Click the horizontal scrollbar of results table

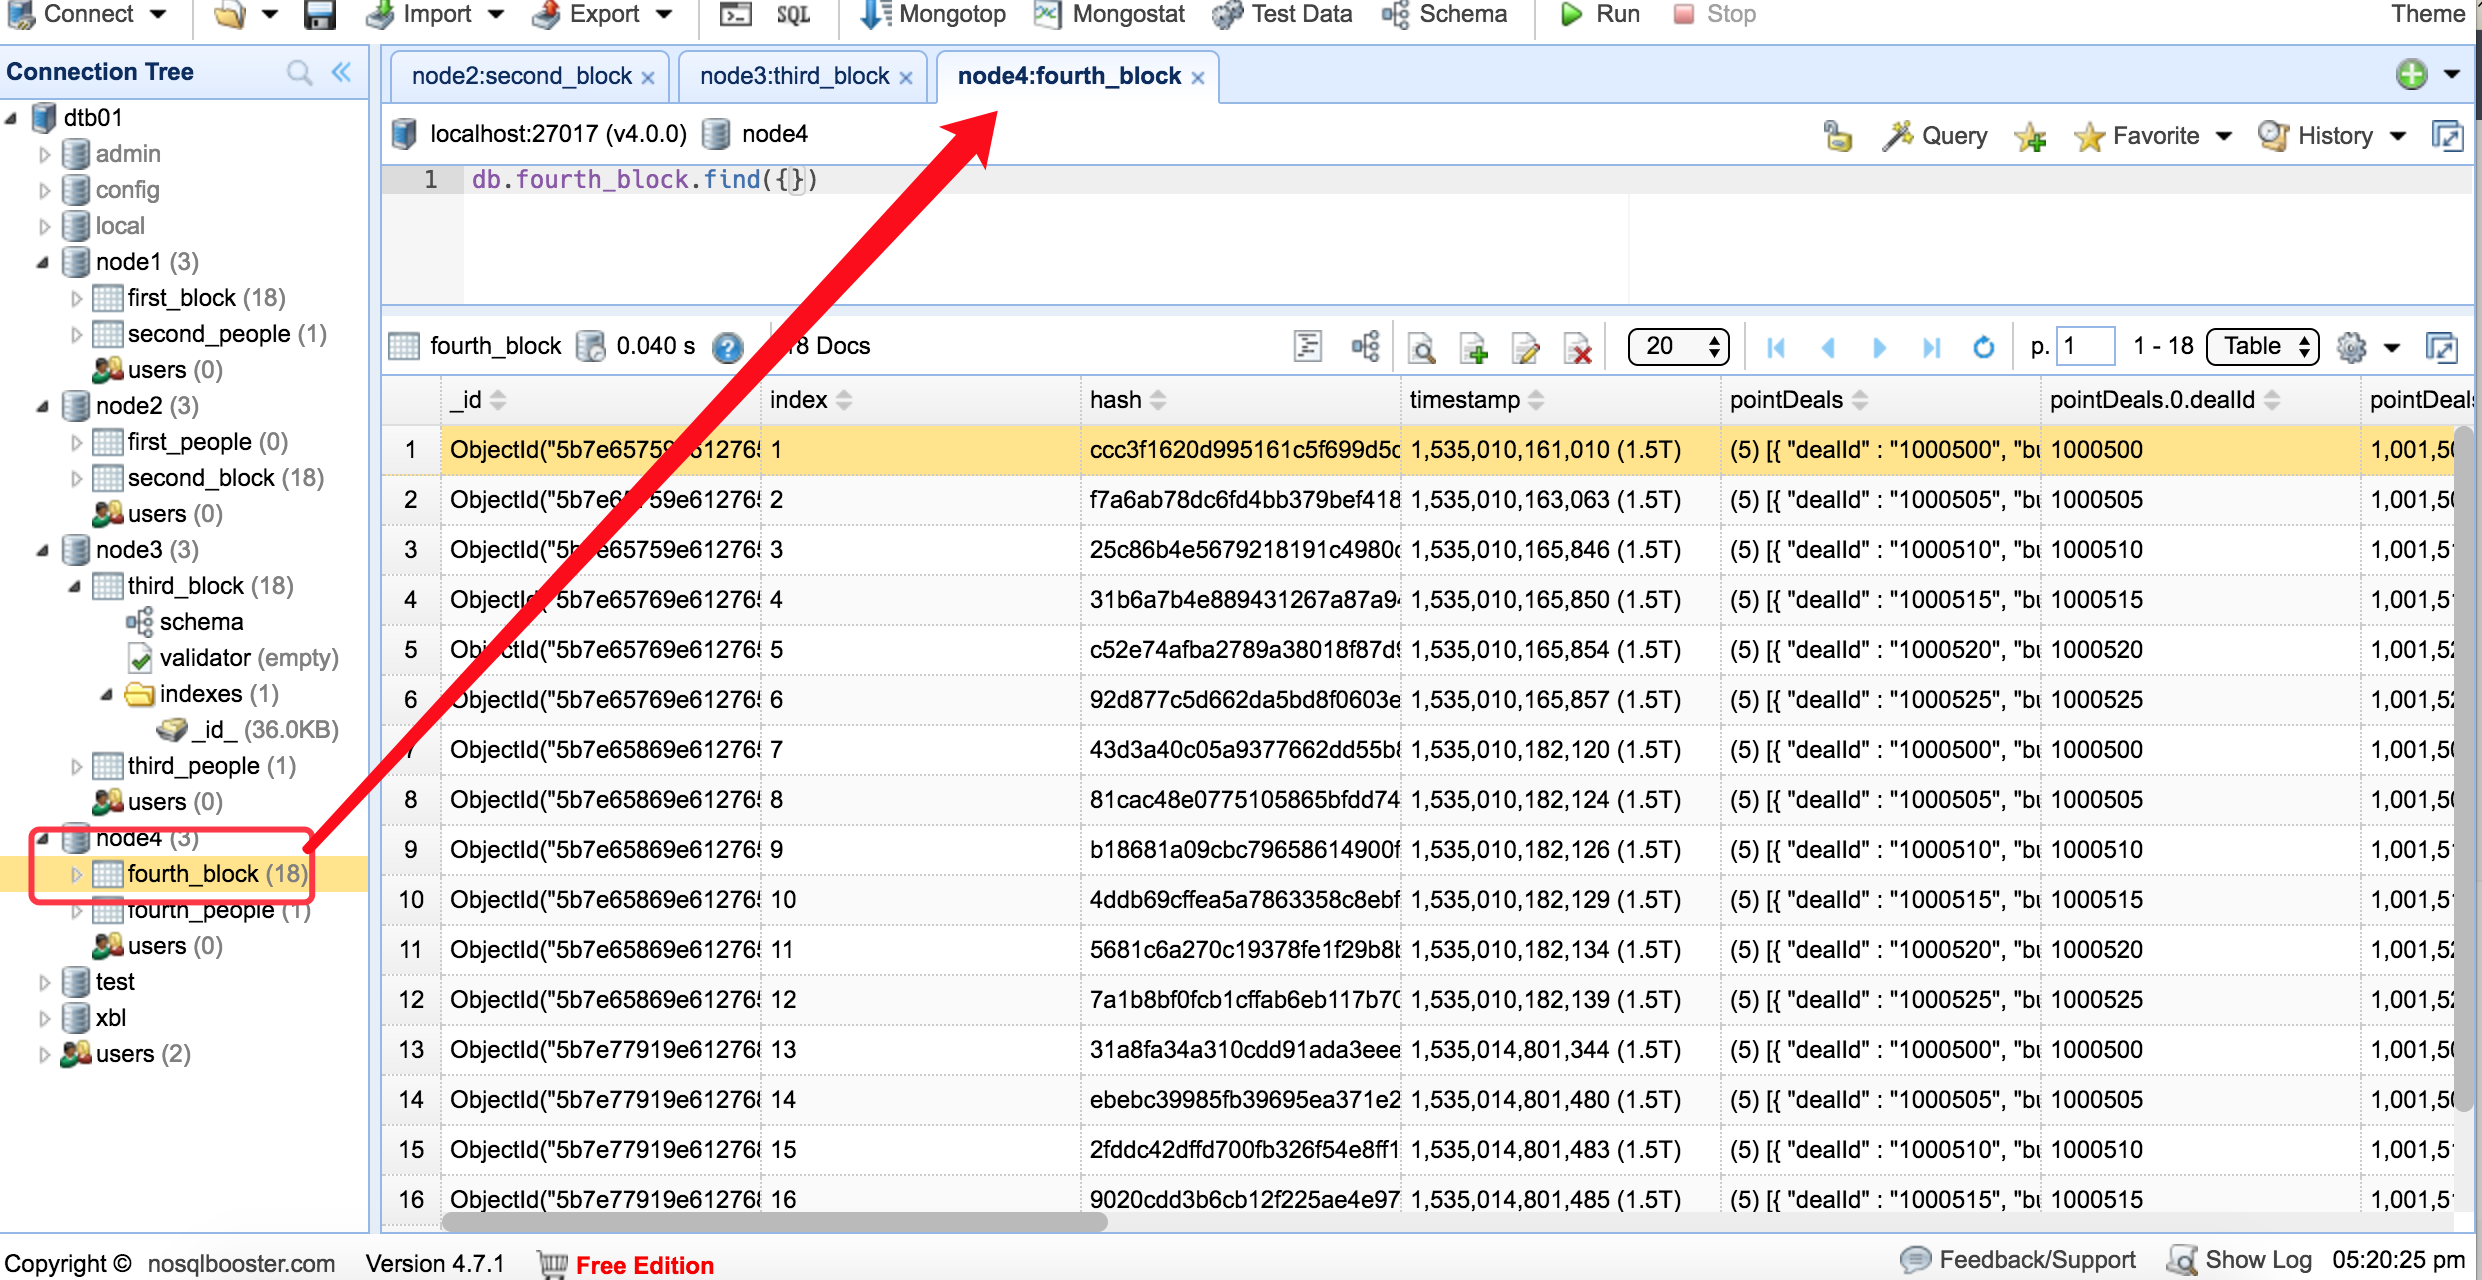(x=775, y=1221)
